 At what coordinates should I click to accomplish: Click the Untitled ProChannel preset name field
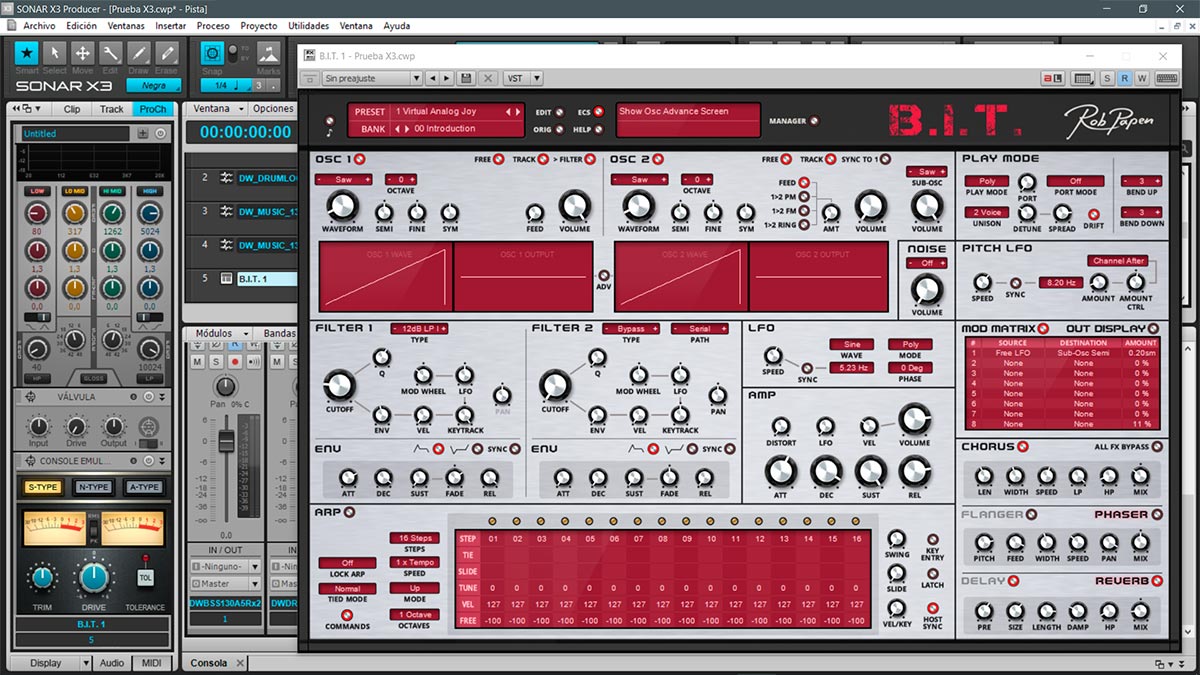point(76,133)
